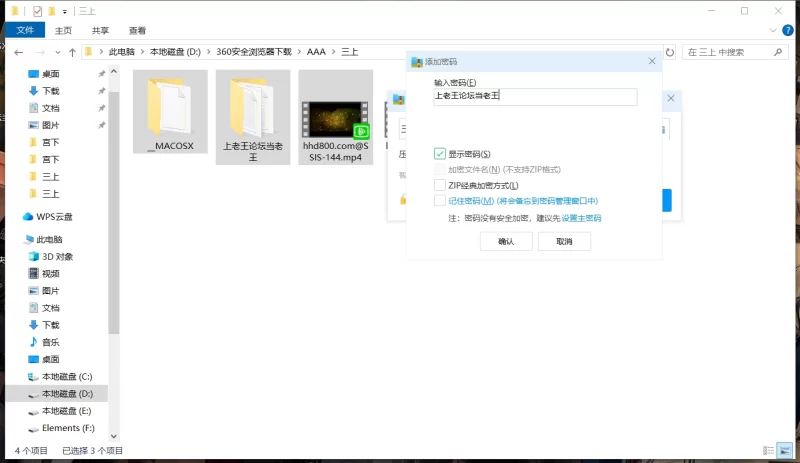Close the compression dialog behind the password dialog

(671, 98)
